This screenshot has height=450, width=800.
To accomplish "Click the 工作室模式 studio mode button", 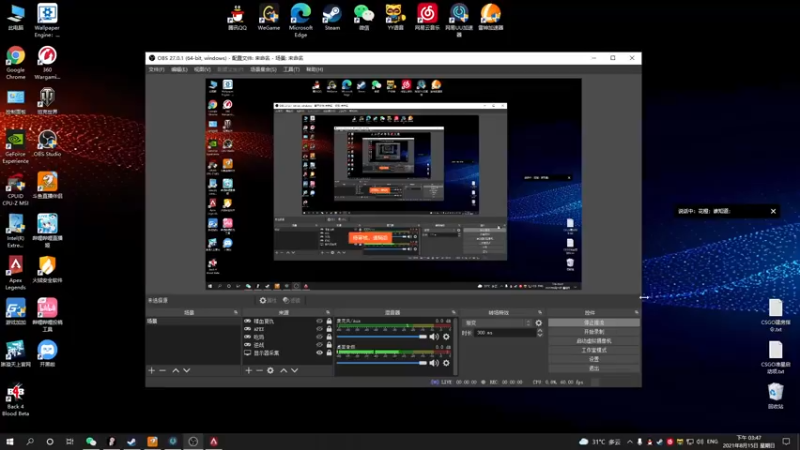I will point(594,350).
